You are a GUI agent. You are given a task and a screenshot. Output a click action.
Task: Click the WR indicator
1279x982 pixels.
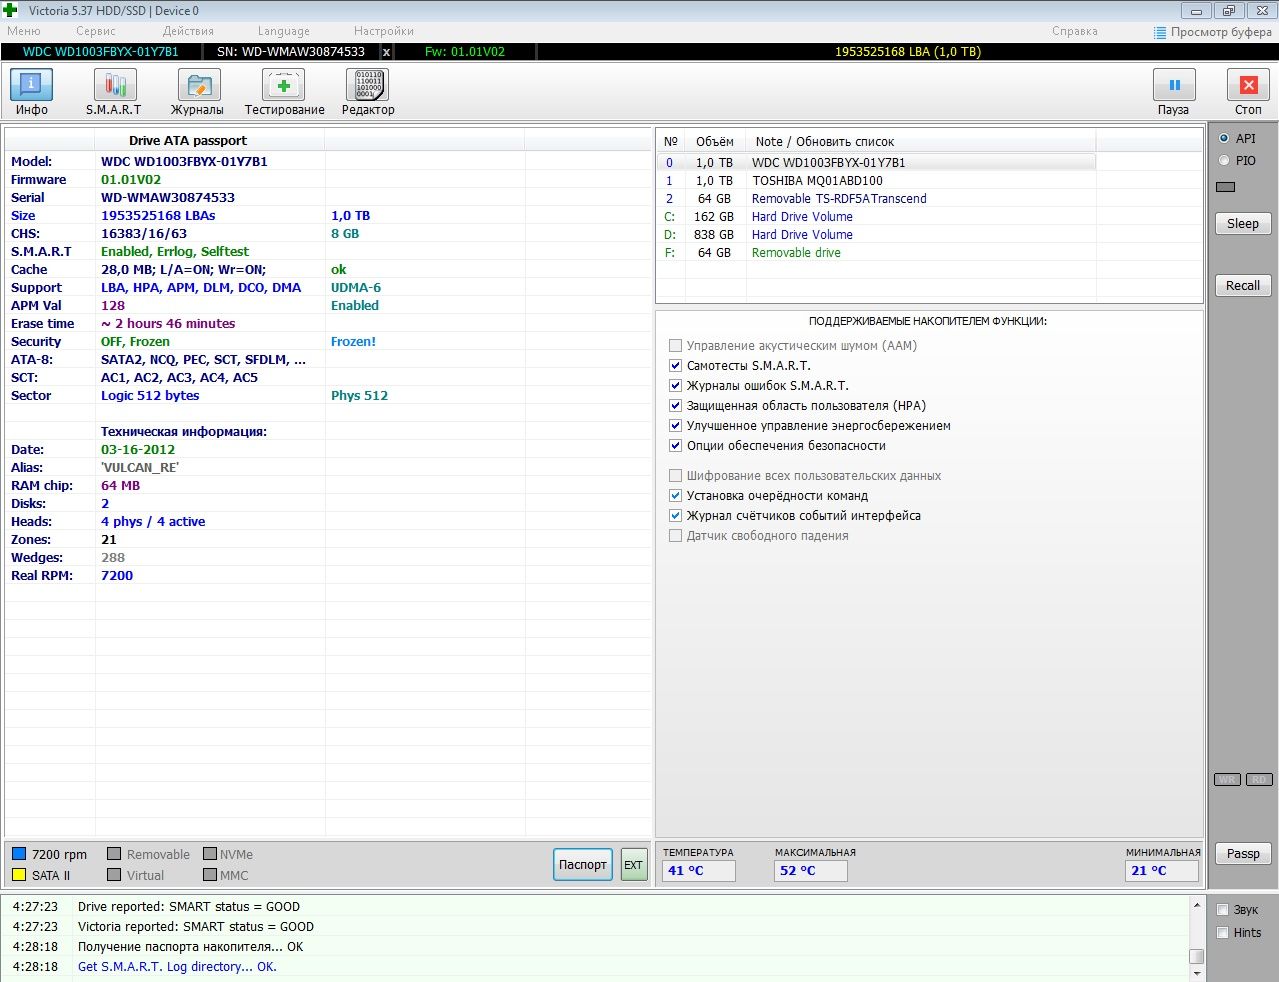pyautogui.click(x=1227, y=780)
